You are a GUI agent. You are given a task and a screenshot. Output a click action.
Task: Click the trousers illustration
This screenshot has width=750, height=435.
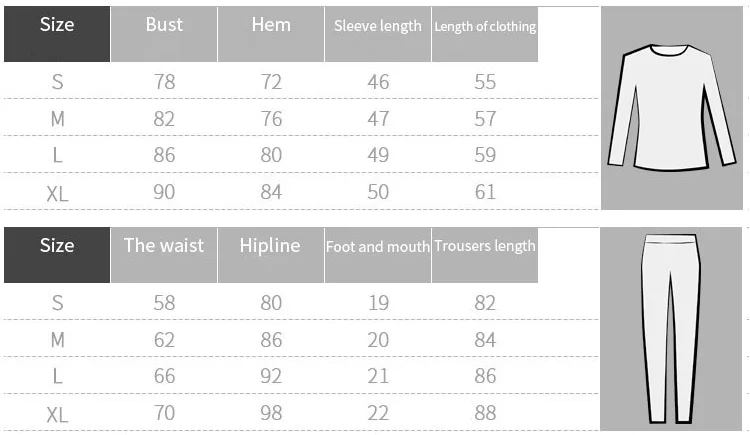(671, 329)
